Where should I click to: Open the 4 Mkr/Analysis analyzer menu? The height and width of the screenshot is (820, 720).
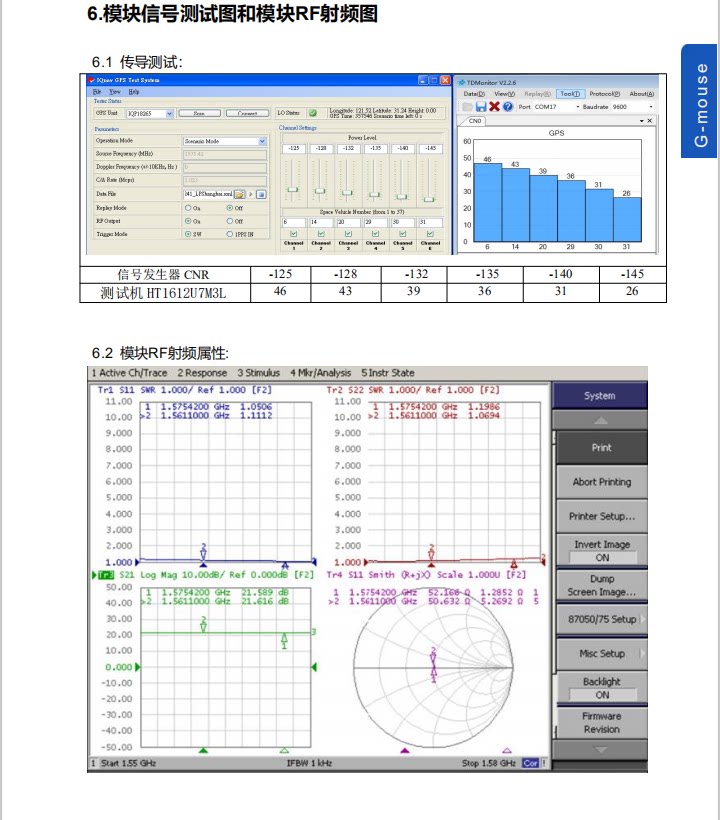[x=321, y=373]
